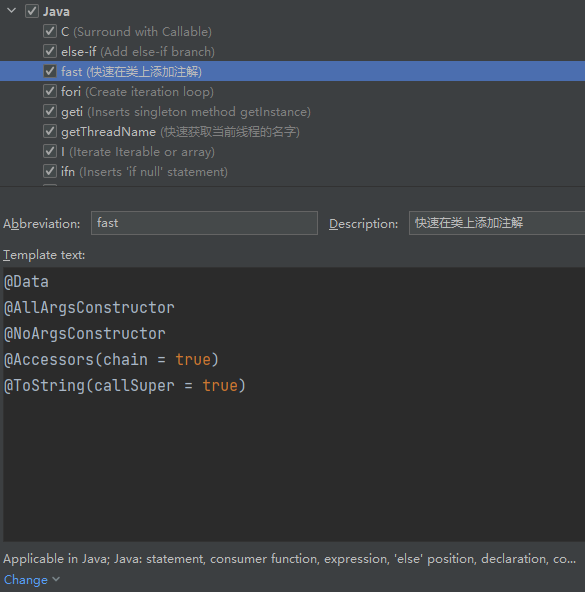Click the @ToString(callSuper = true) line
This screenshot has width=585, height=592.
coord(125,385)
